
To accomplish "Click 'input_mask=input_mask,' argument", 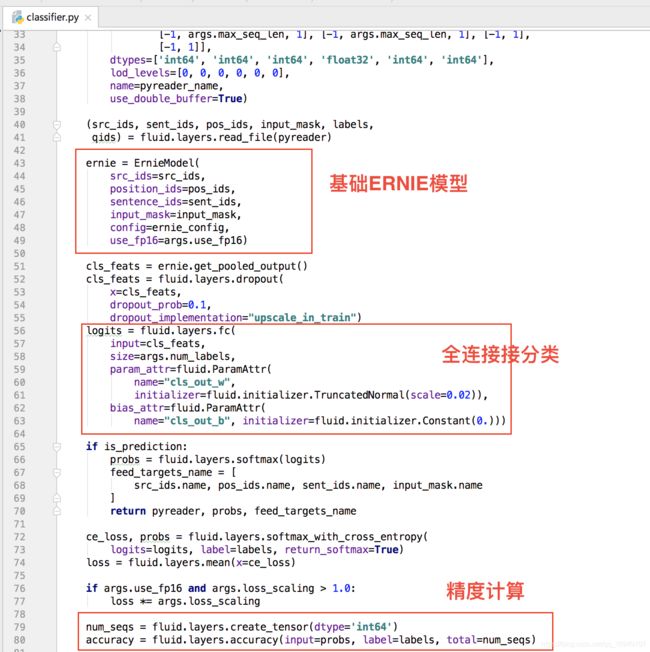I will pos(175,215).
